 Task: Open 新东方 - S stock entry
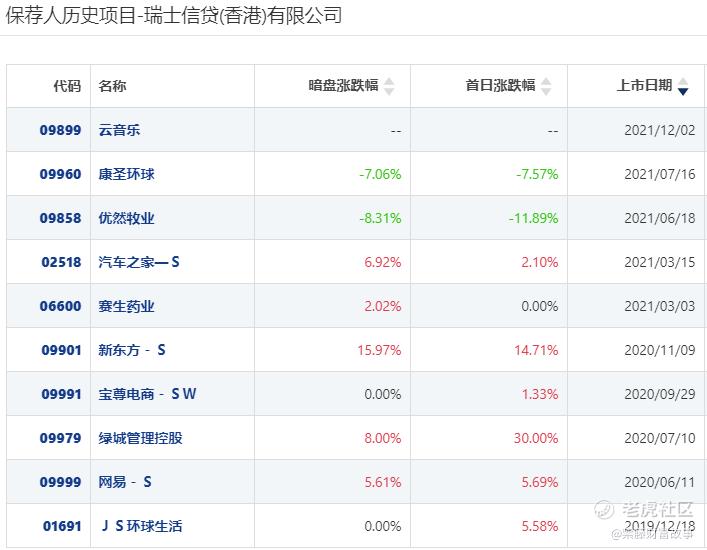point(133,350)
